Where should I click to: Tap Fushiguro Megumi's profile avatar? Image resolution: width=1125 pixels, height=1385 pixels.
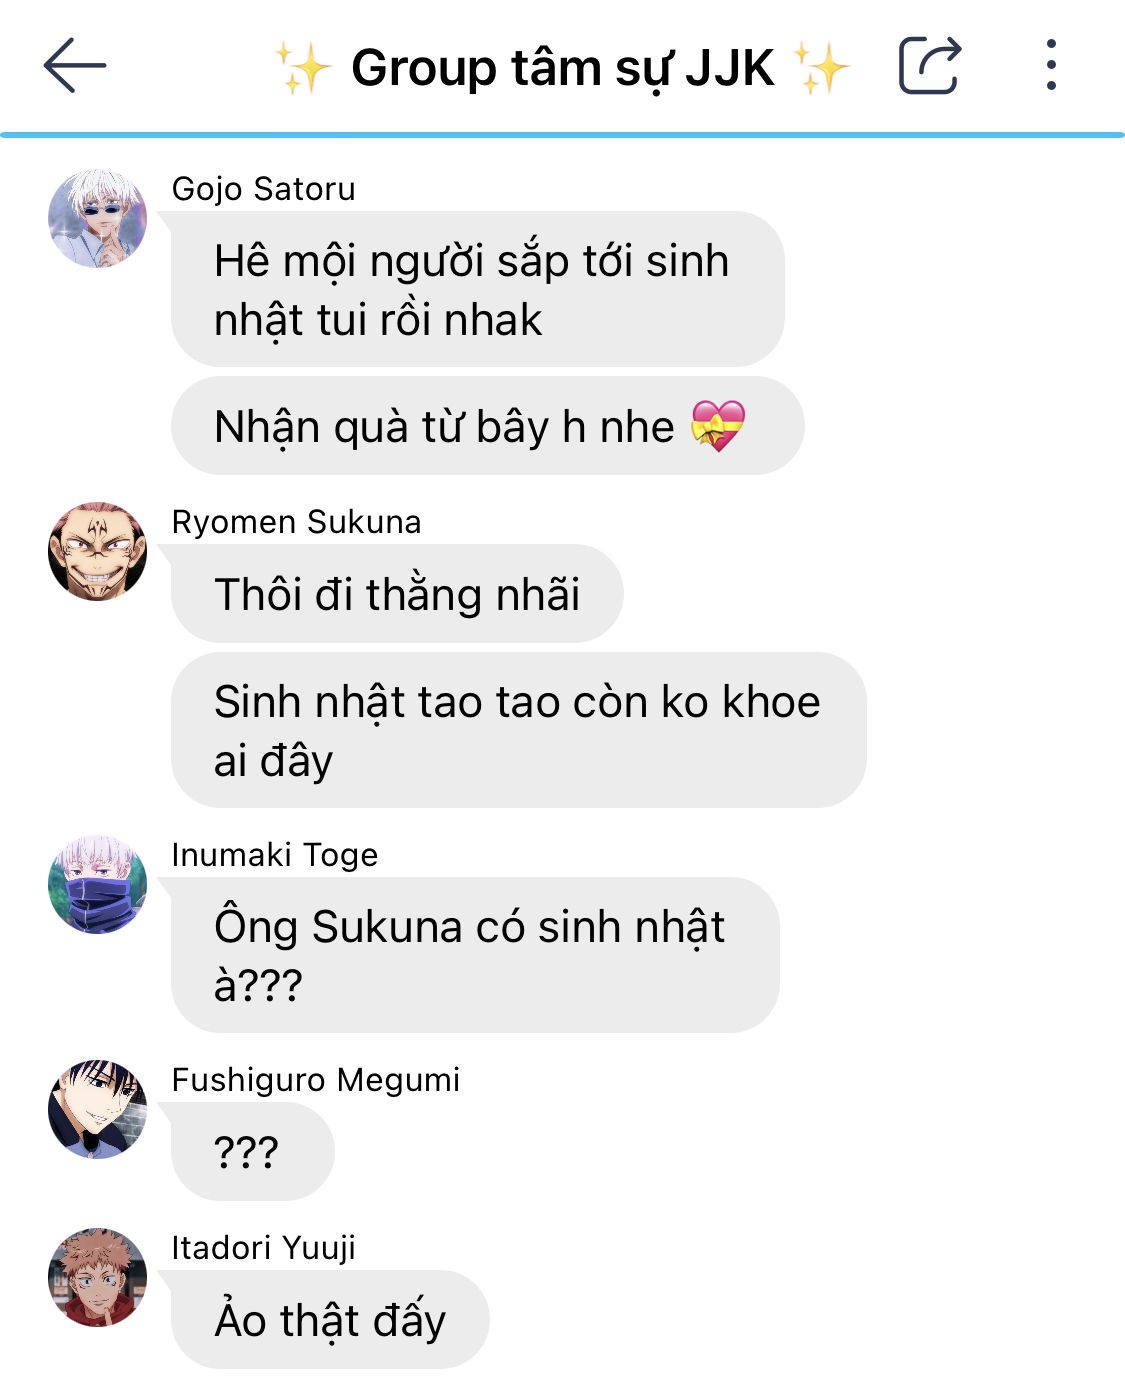[x=98, y=1109]
